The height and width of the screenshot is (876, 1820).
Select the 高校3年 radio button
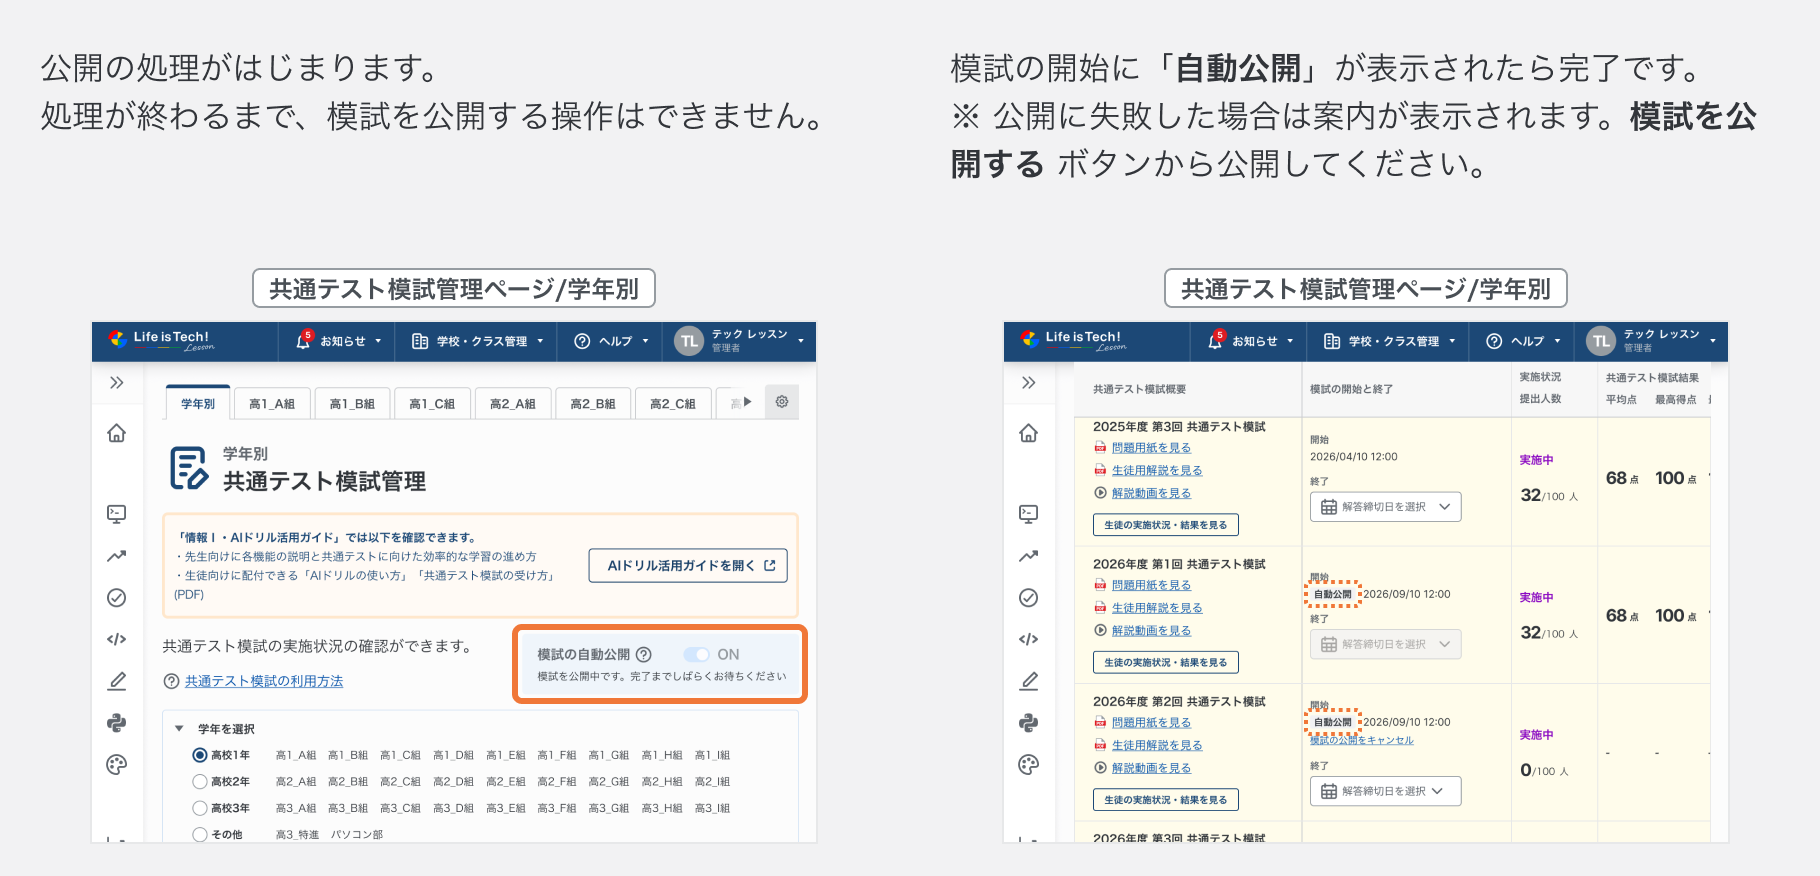[200, 808]
